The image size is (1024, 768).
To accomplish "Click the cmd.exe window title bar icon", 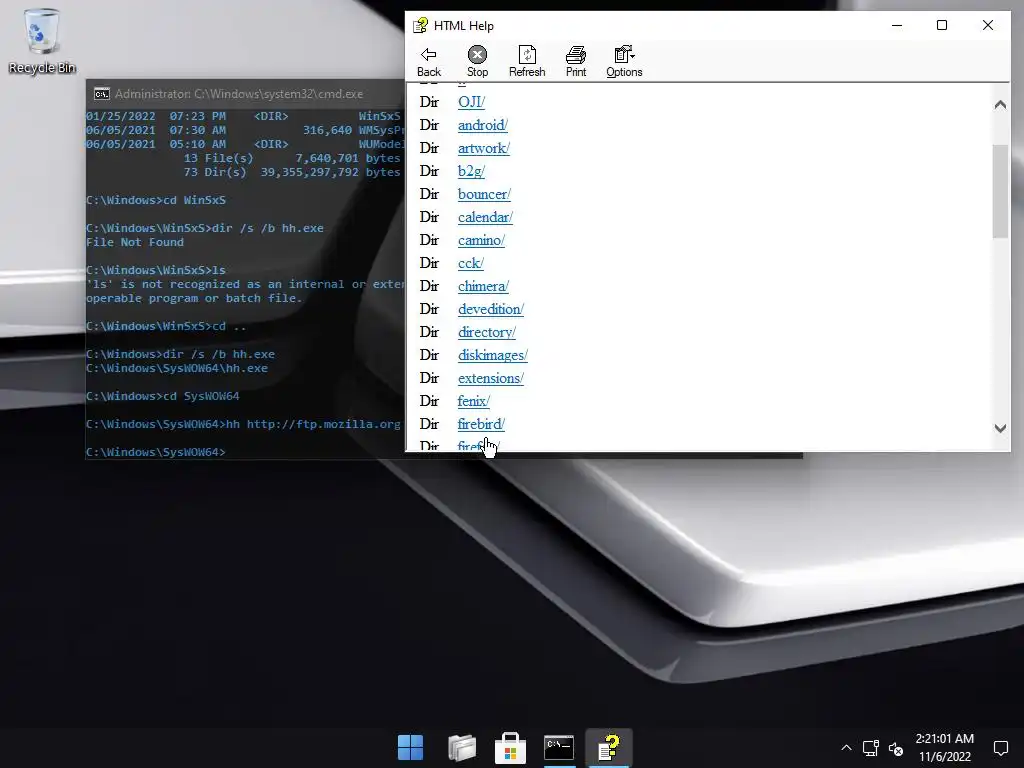I will pos(101,94).
